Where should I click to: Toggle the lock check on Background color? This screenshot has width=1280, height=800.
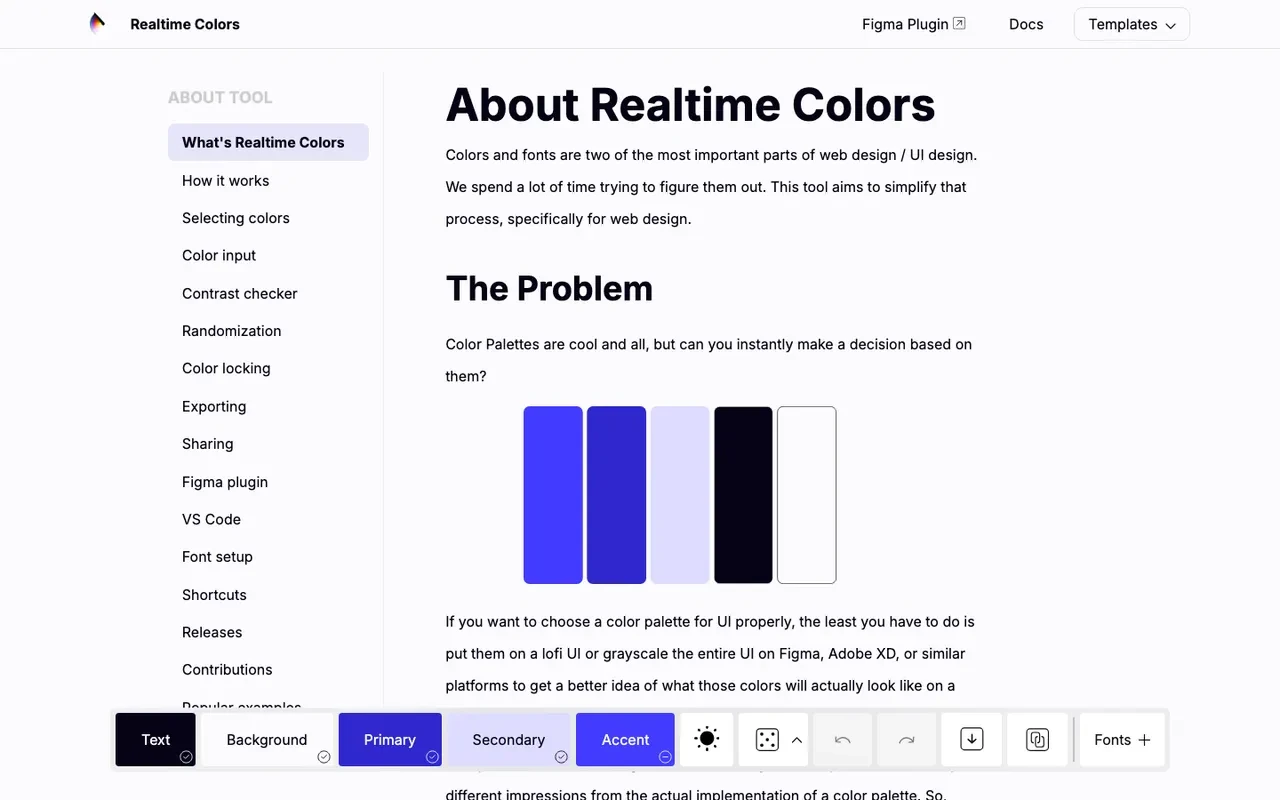[x=324, y=757]
